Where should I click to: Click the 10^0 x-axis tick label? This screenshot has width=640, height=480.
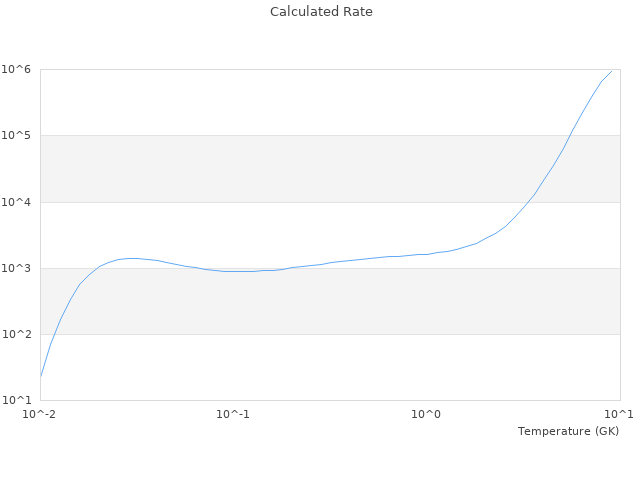click(x=427, y=414)
